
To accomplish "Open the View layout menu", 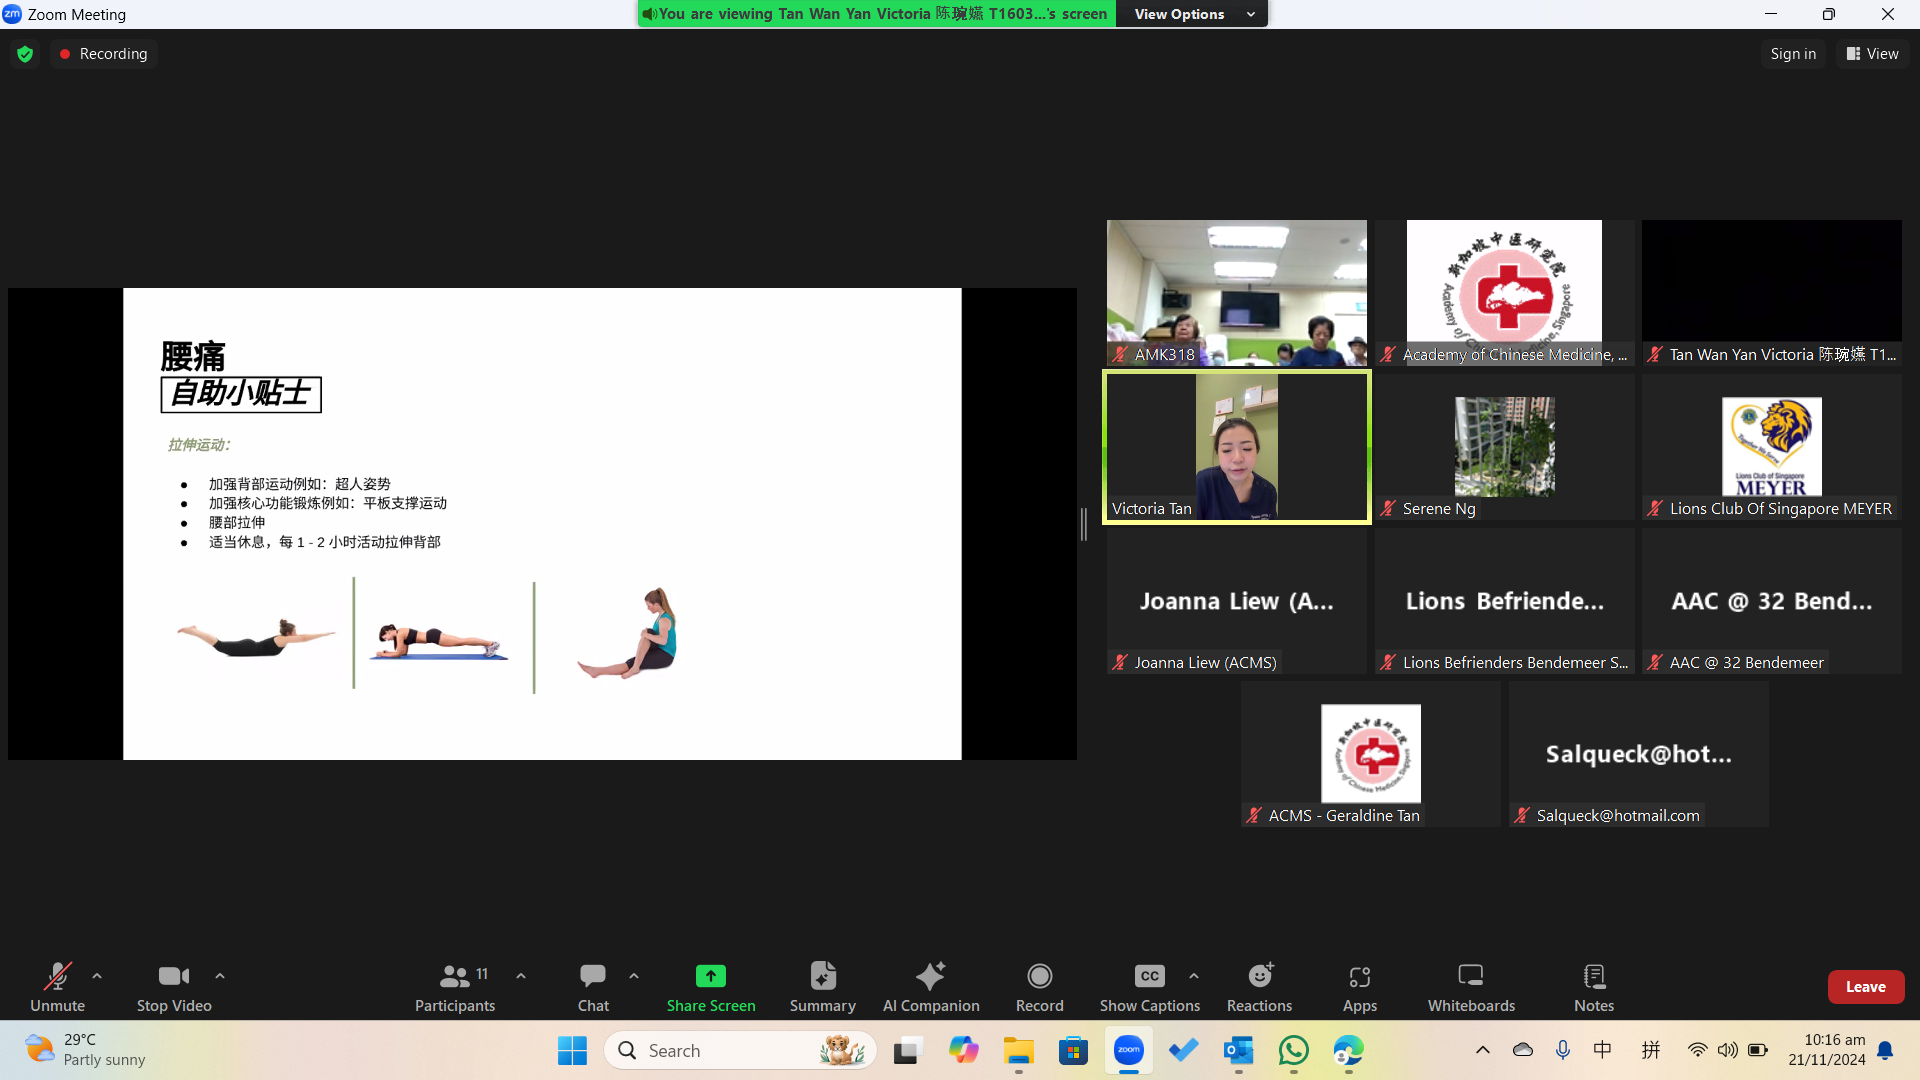I will click(1872, 54).
